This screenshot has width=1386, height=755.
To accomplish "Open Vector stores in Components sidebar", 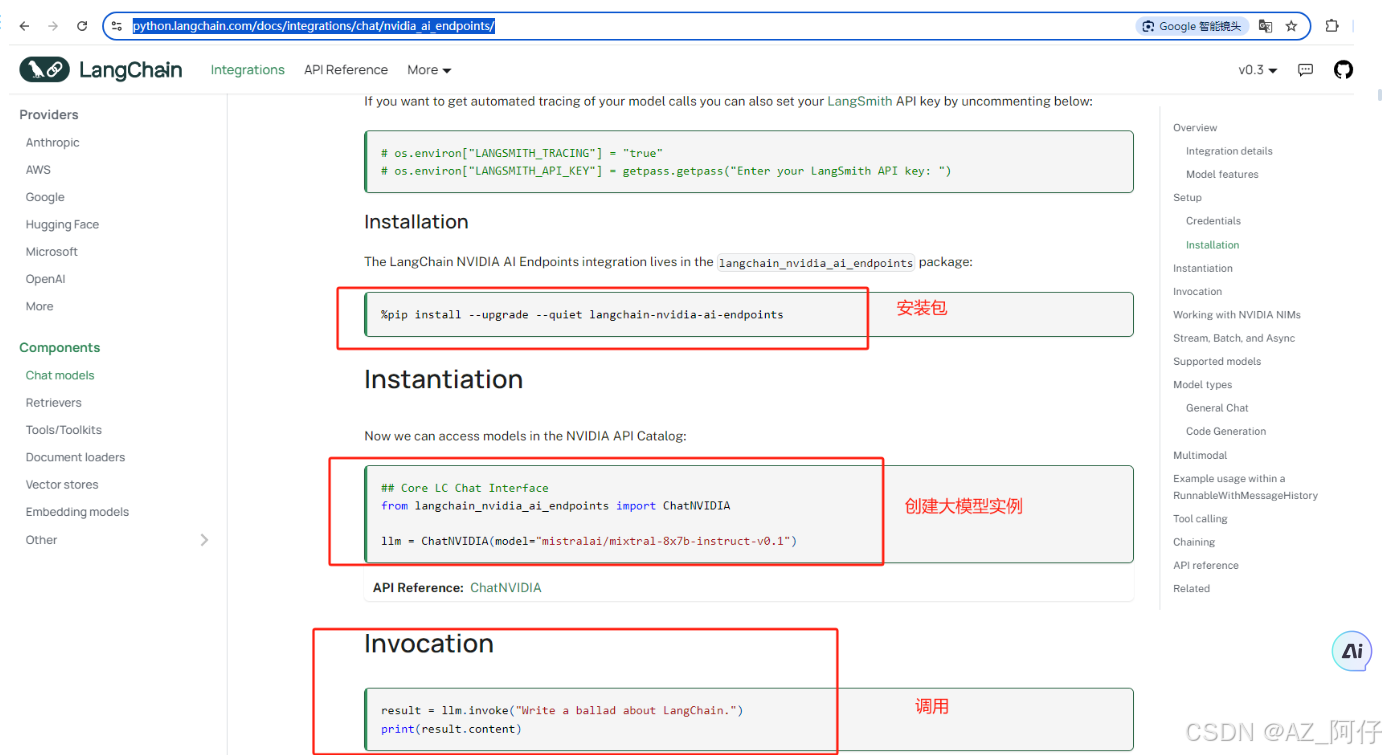I will click(62, 484).
